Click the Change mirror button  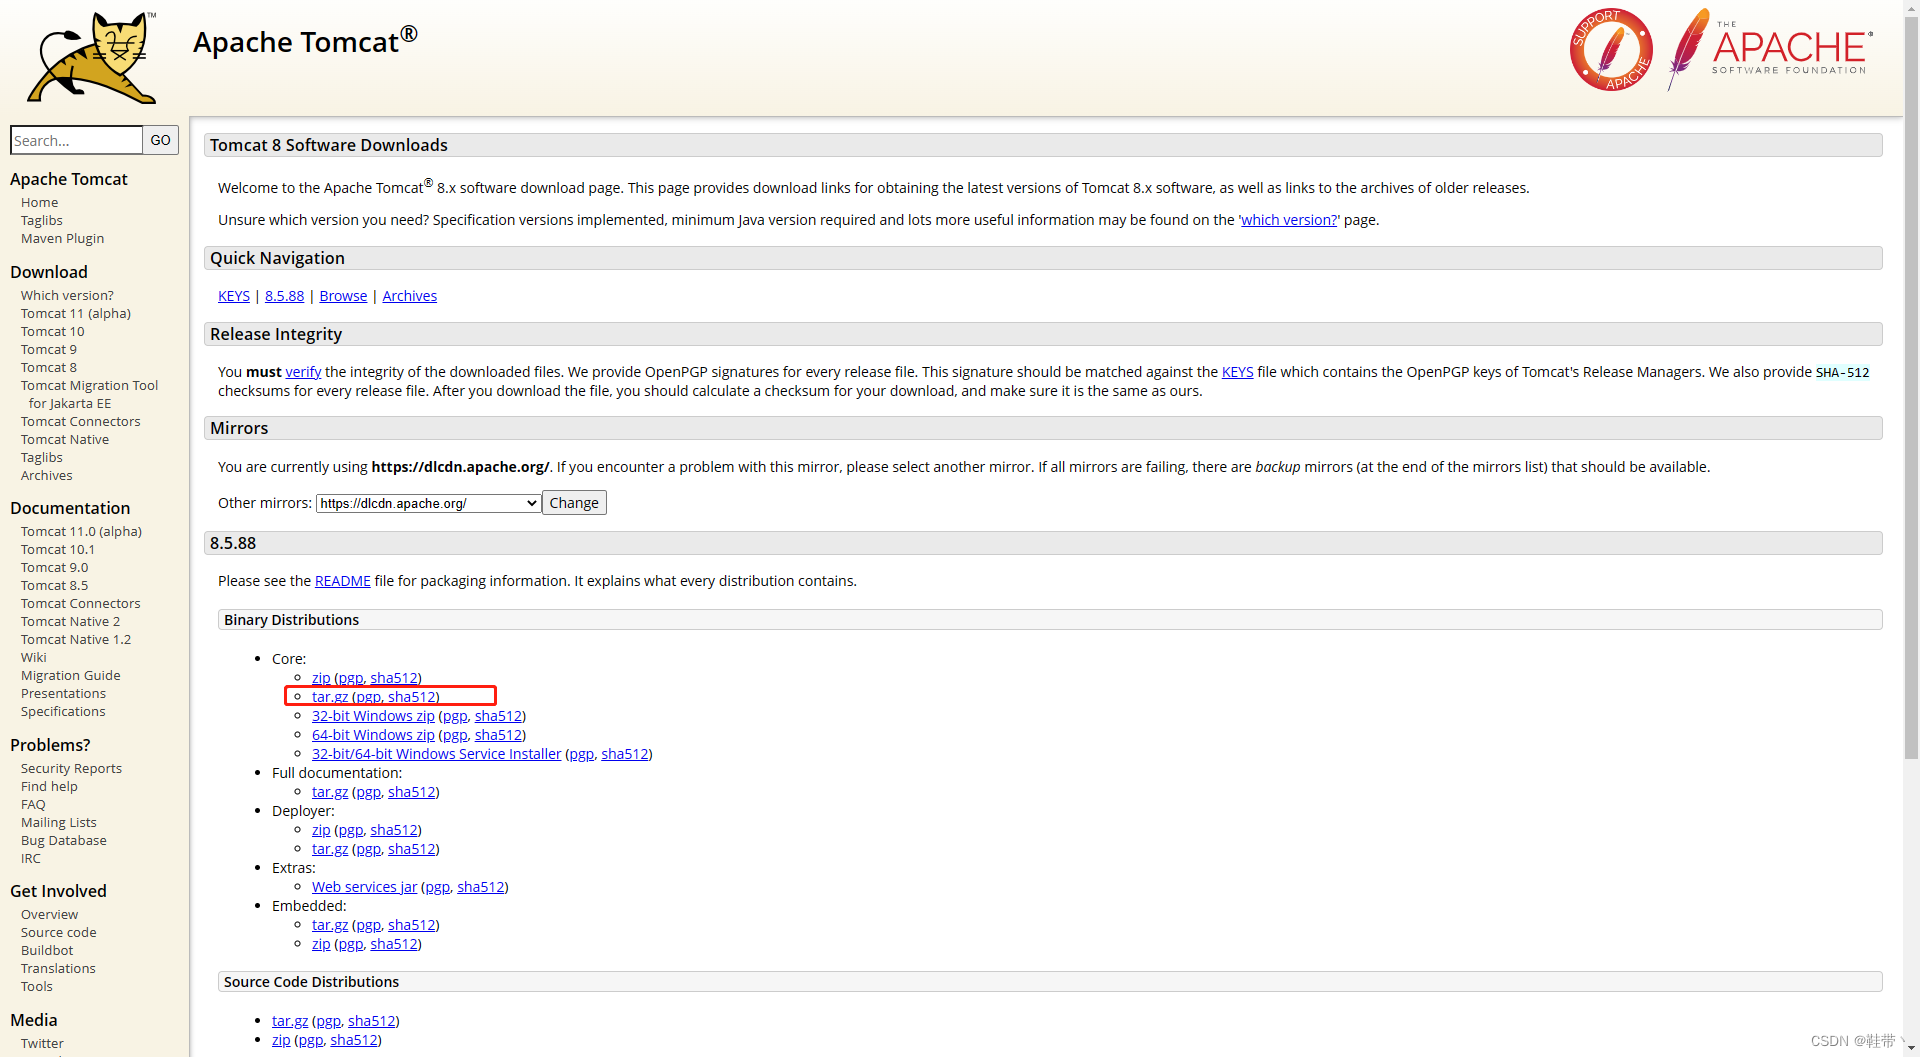click(x=574, y=503)
